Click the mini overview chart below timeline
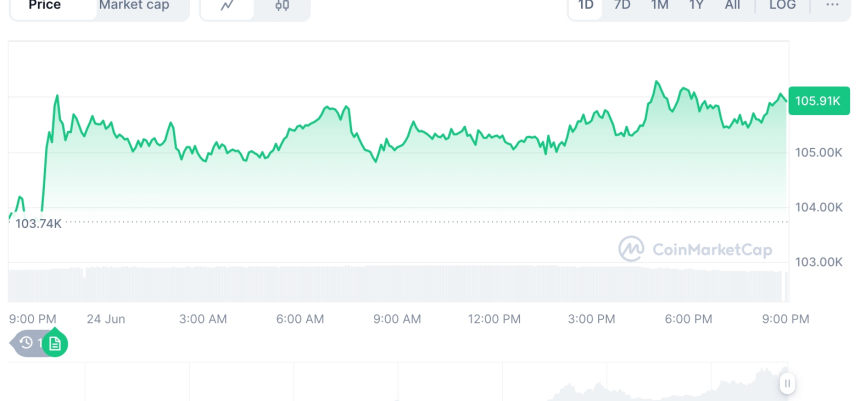The height and width of the screenshot is (401, 860). pos(420,383)
